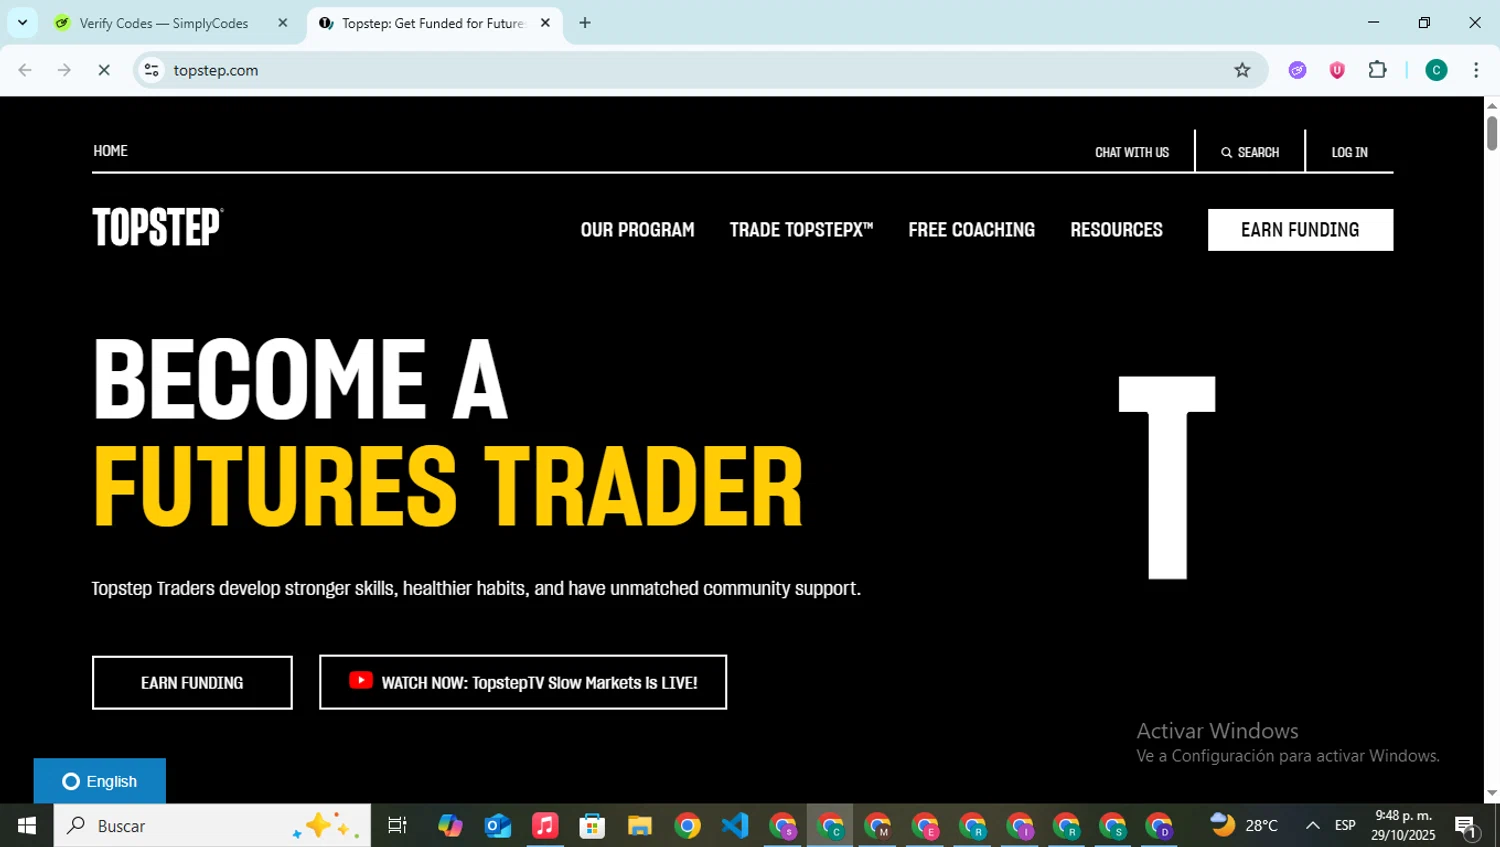Click the address bar showing topstep.com
1500x847 pixels.
coord(690,70)
